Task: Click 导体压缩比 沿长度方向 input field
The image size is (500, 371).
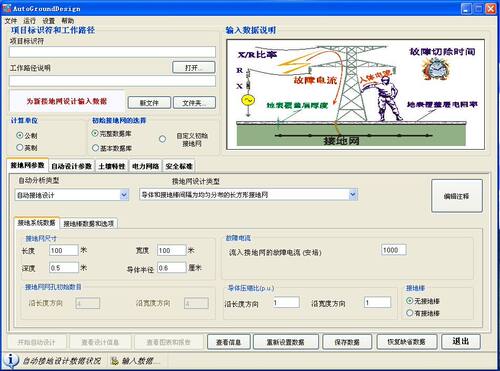Action: 286,302
